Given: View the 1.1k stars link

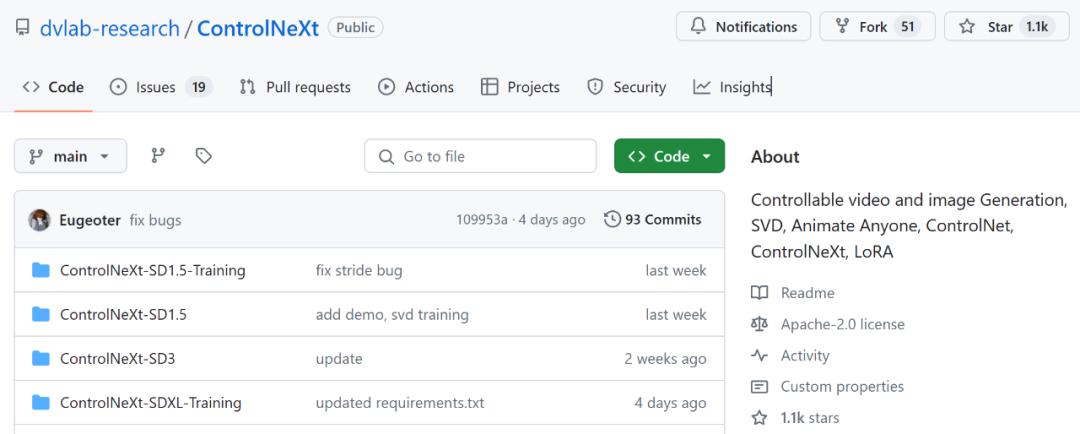Looking at the screenshot, I should tap(809, 417).
